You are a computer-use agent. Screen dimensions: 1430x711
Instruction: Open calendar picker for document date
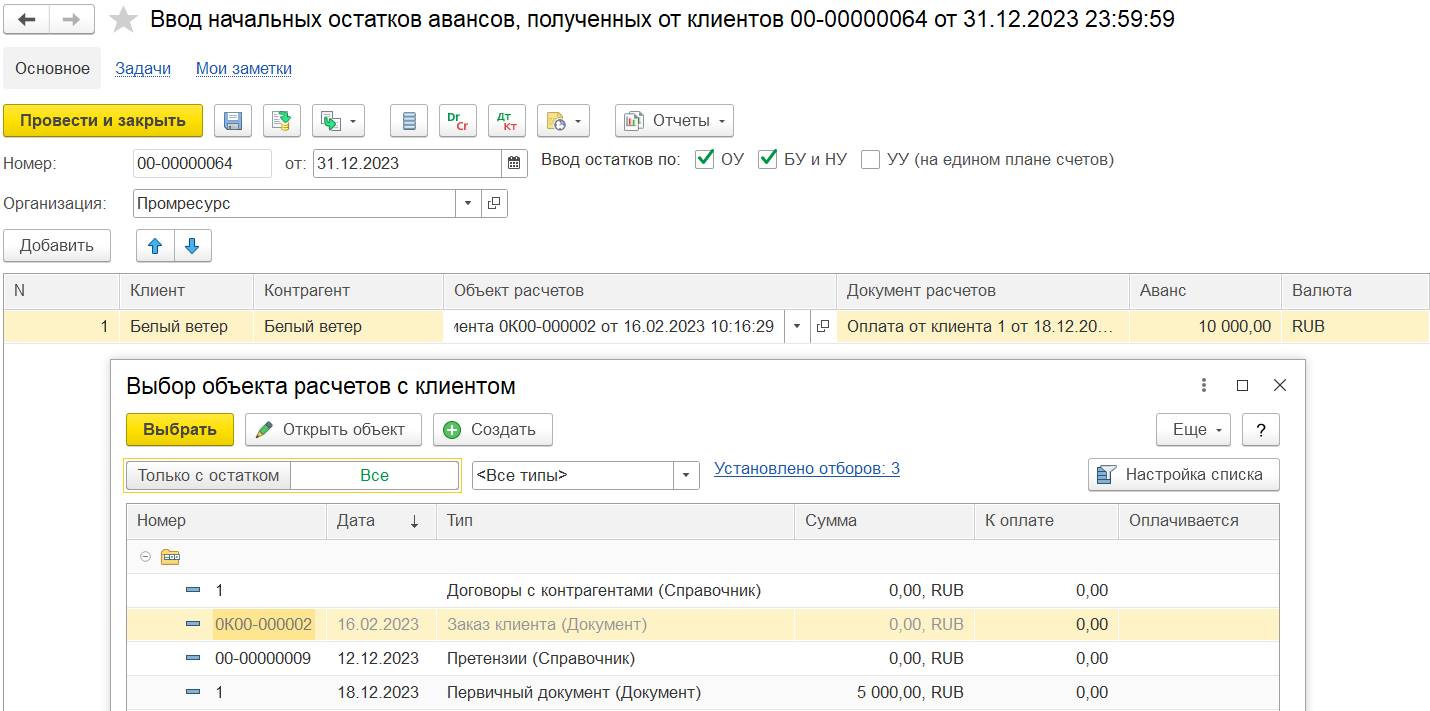pos(514,163)
